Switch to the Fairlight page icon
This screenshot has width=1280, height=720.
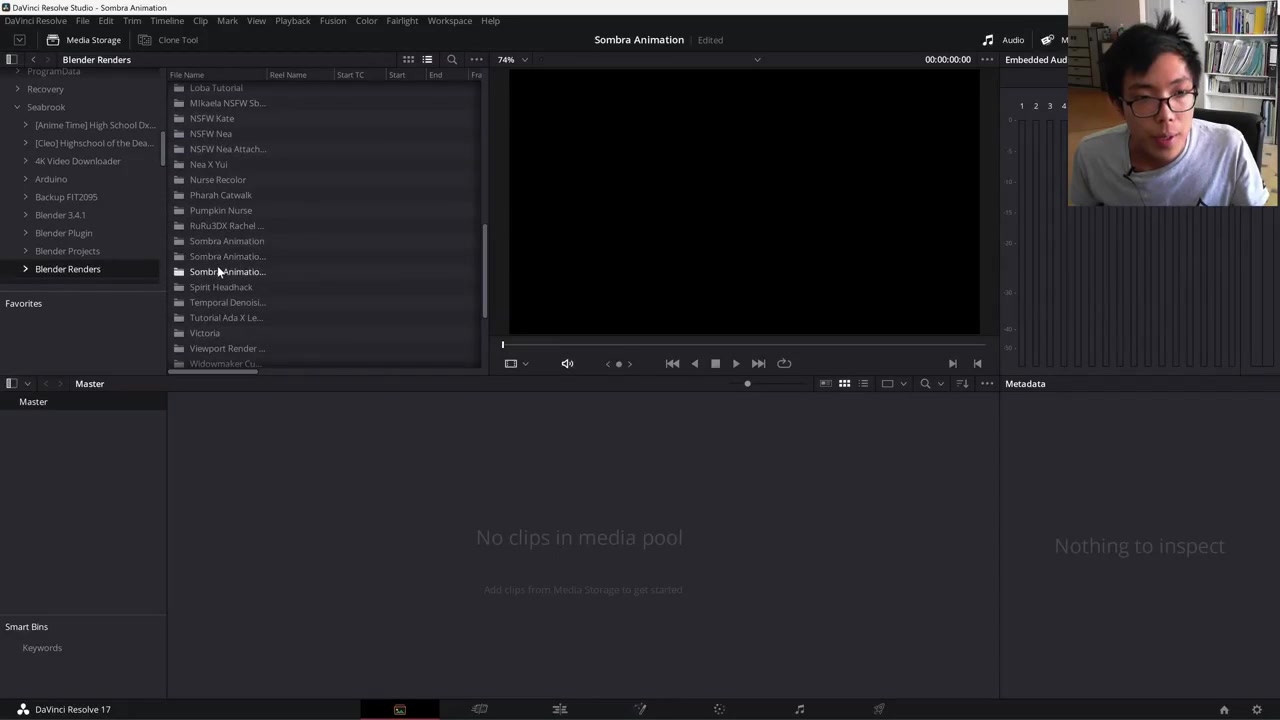tap(799, 709)
